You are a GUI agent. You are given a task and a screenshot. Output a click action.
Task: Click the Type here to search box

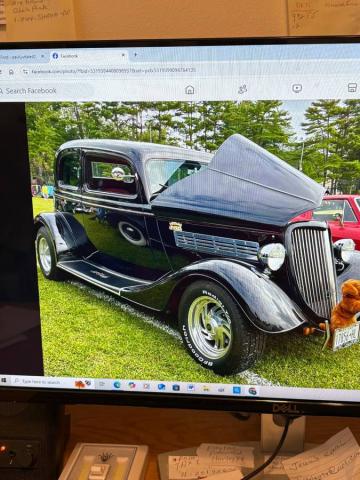[x=52, y=382]
